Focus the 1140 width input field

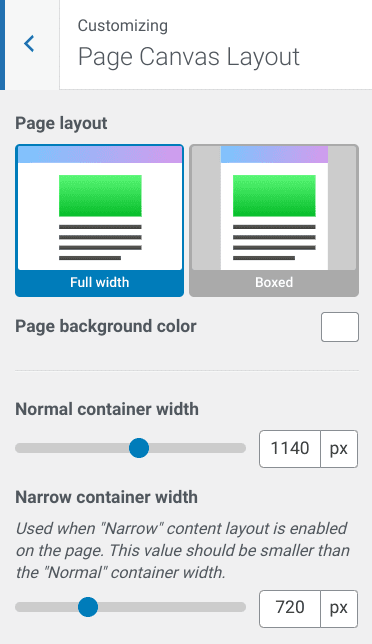tap(290, 448)
